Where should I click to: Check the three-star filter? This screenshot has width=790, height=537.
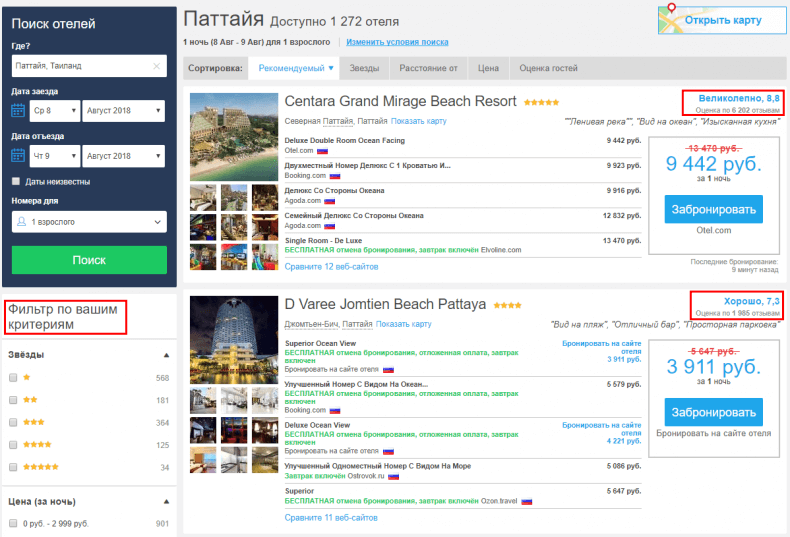(x=13, y=423)
